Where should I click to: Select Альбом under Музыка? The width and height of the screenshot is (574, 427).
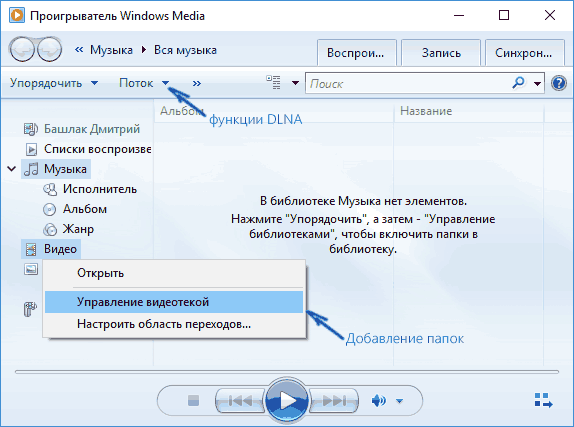(85, 209)
